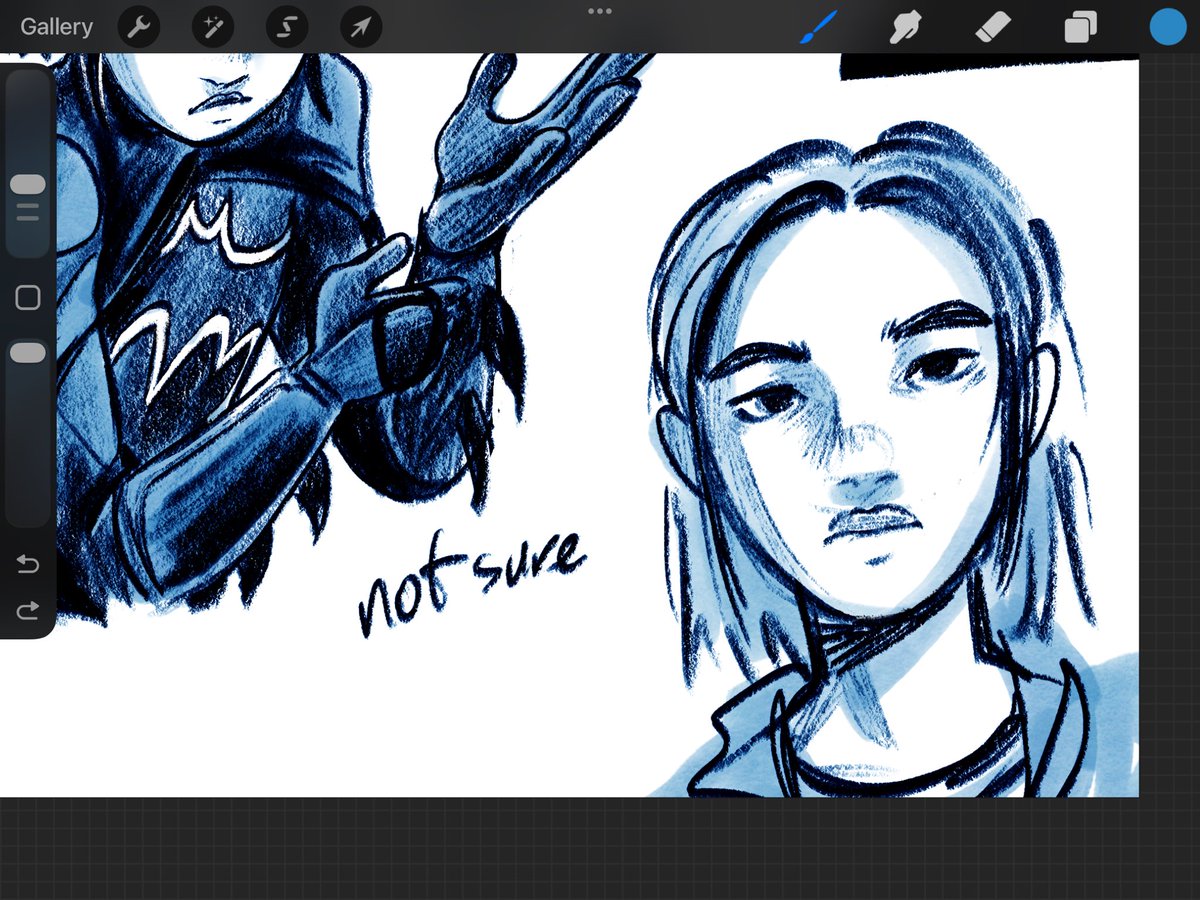Return to the Gallery
Image resolution: width=1200 pixels, height=900 pixels.
click(56, 27)
